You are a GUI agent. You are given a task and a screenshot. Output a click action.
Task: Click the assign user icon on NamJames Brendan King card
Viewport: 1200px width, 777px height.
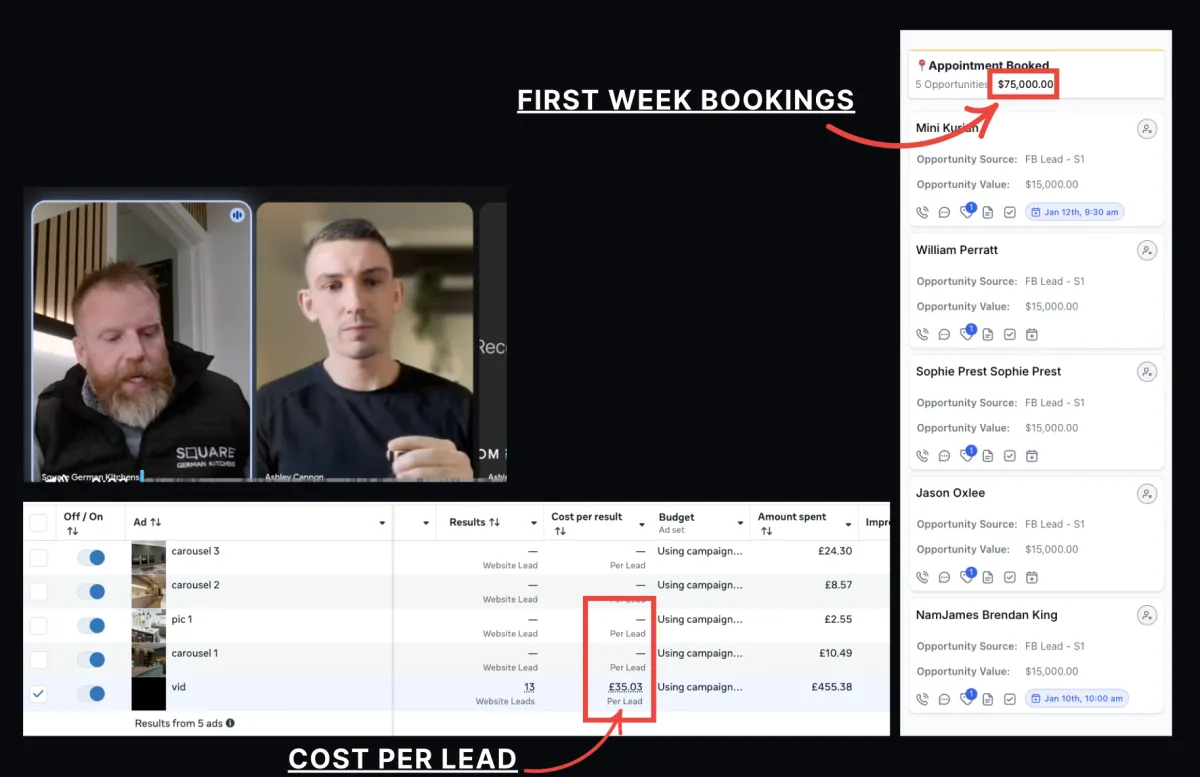(1147, 615)
